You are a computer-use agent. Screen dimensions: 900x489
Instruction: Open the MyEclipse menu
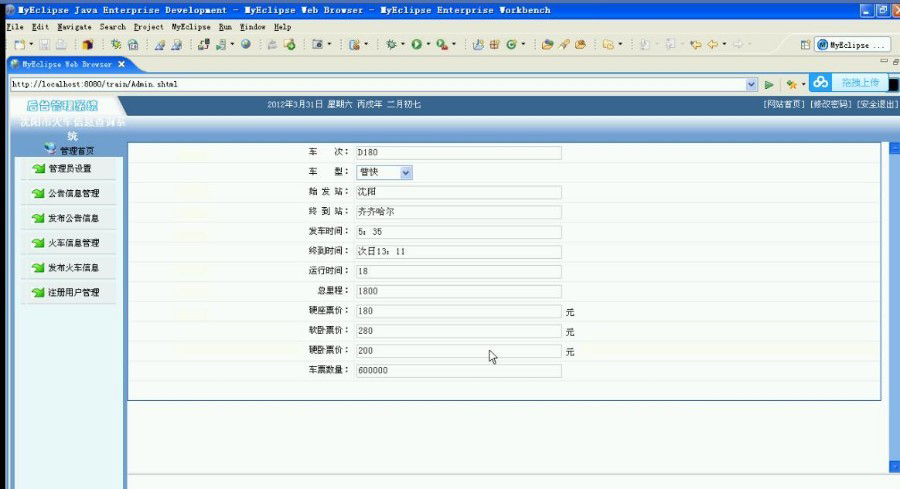coord(191,27)
